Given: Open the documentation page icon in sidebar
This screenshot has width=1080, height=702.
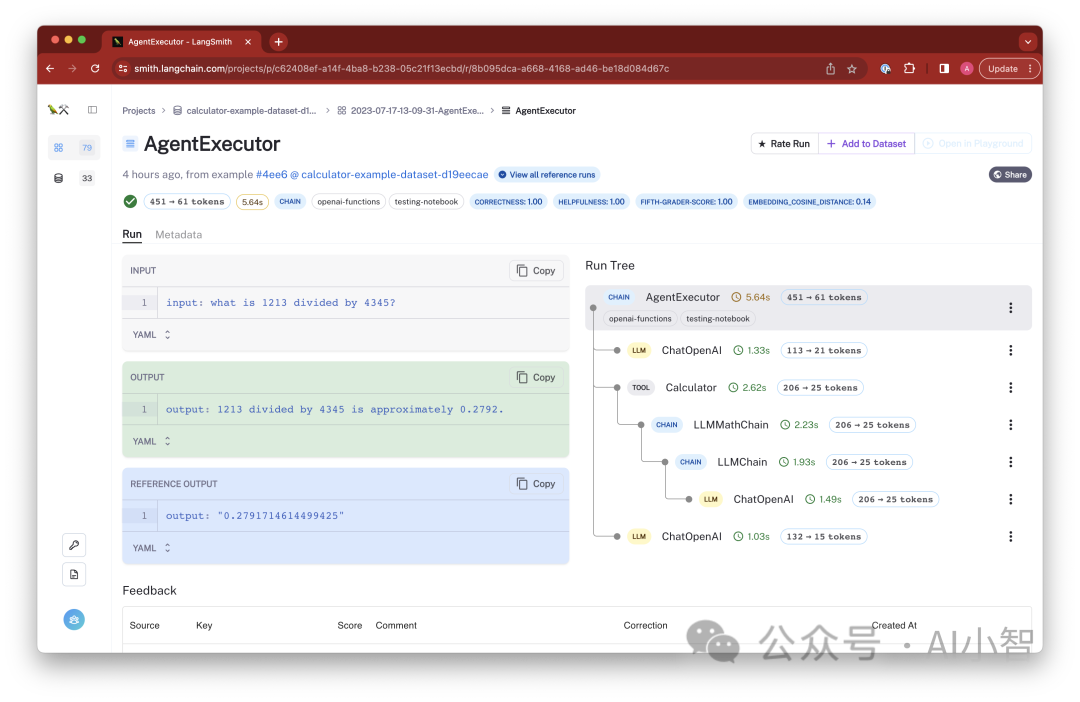Looking at the screenshot, I should click(x=74, y=574).
